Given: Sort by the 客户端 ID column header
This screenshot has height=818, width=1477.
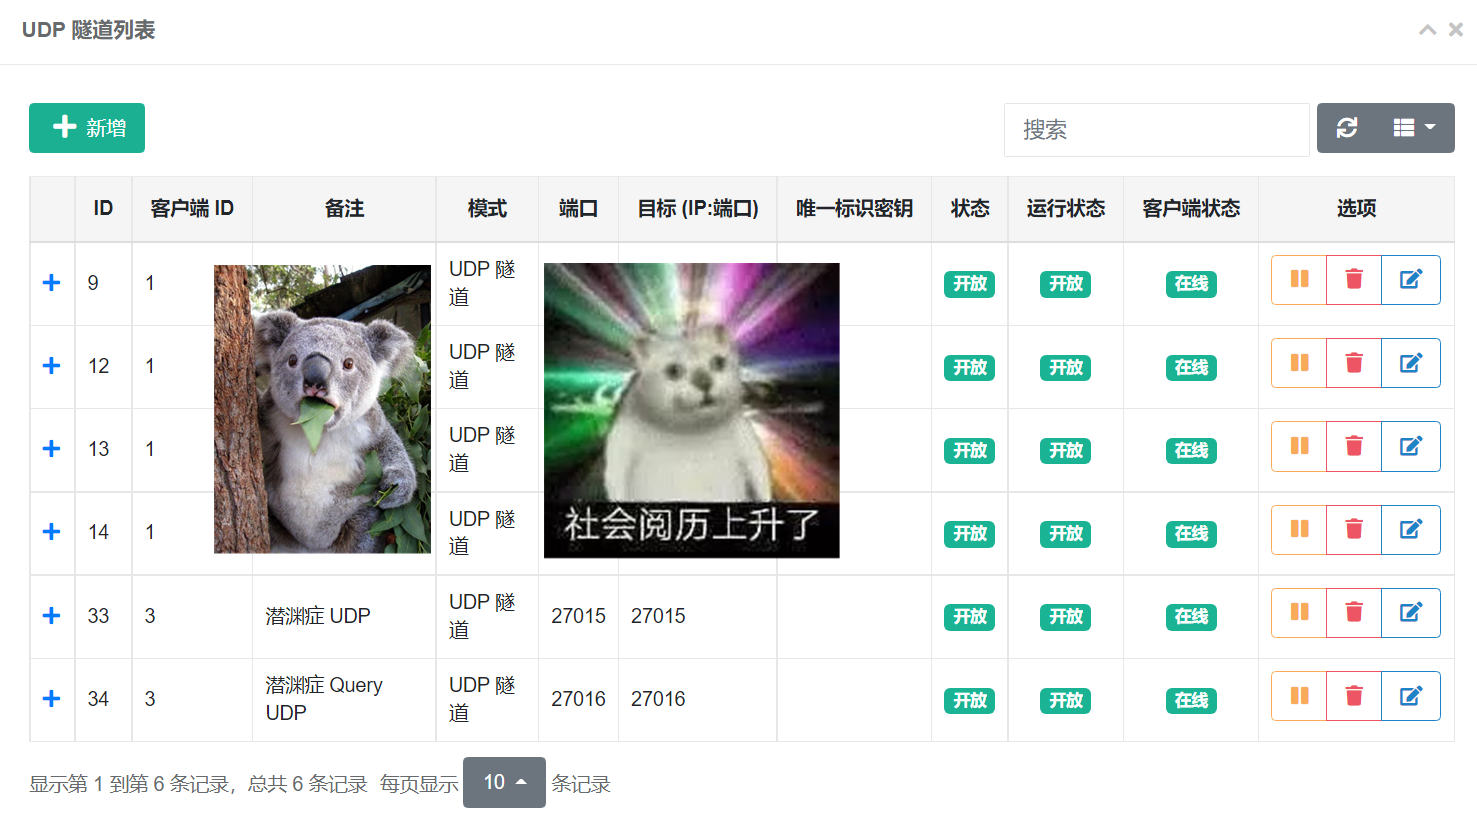Looking at the screenshot, I should click(192, 208).
